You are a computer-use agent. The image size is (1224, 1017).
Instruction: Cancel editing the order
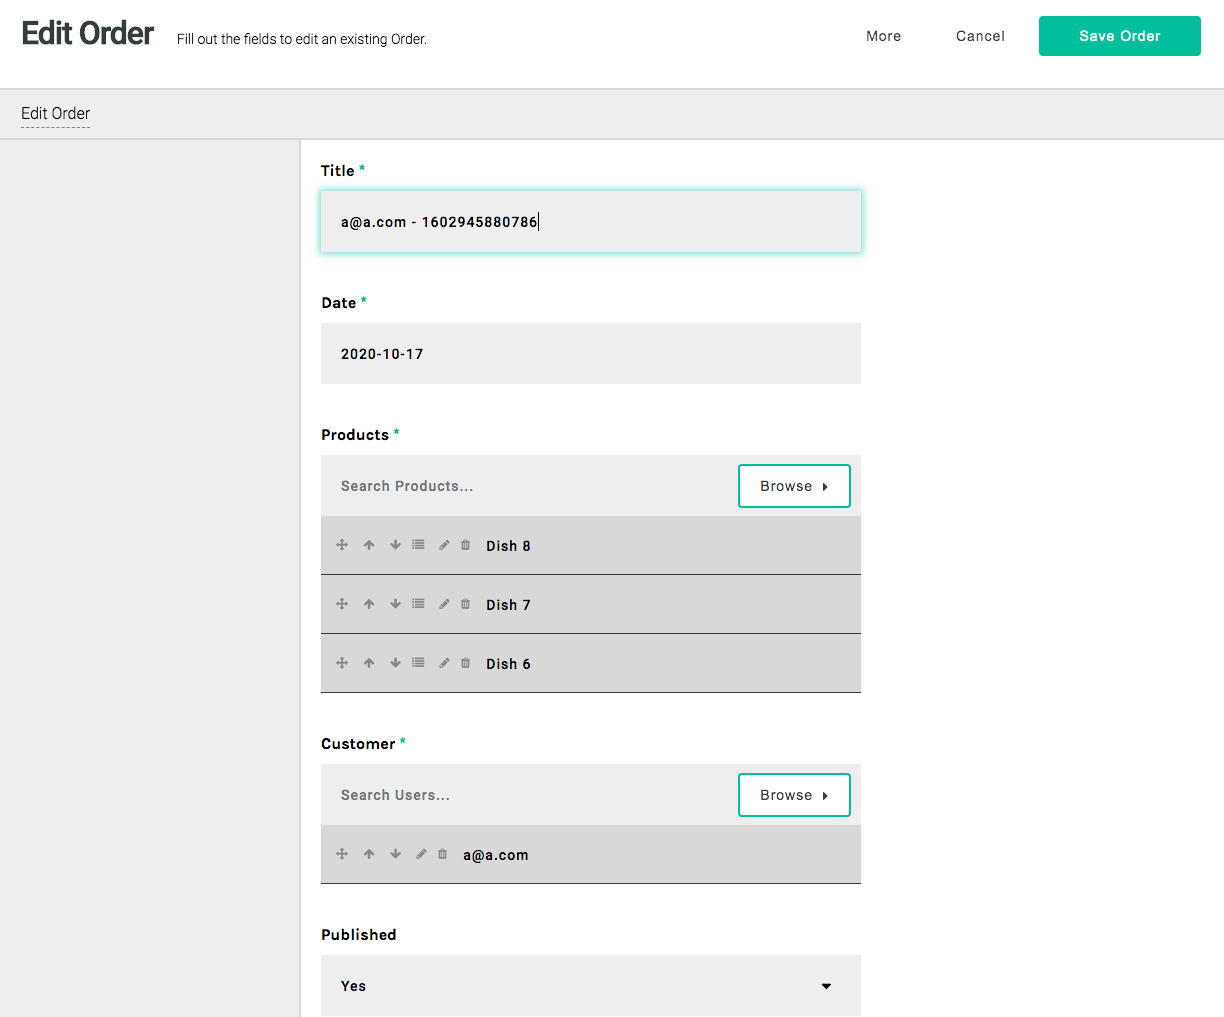tap(980, 36)
